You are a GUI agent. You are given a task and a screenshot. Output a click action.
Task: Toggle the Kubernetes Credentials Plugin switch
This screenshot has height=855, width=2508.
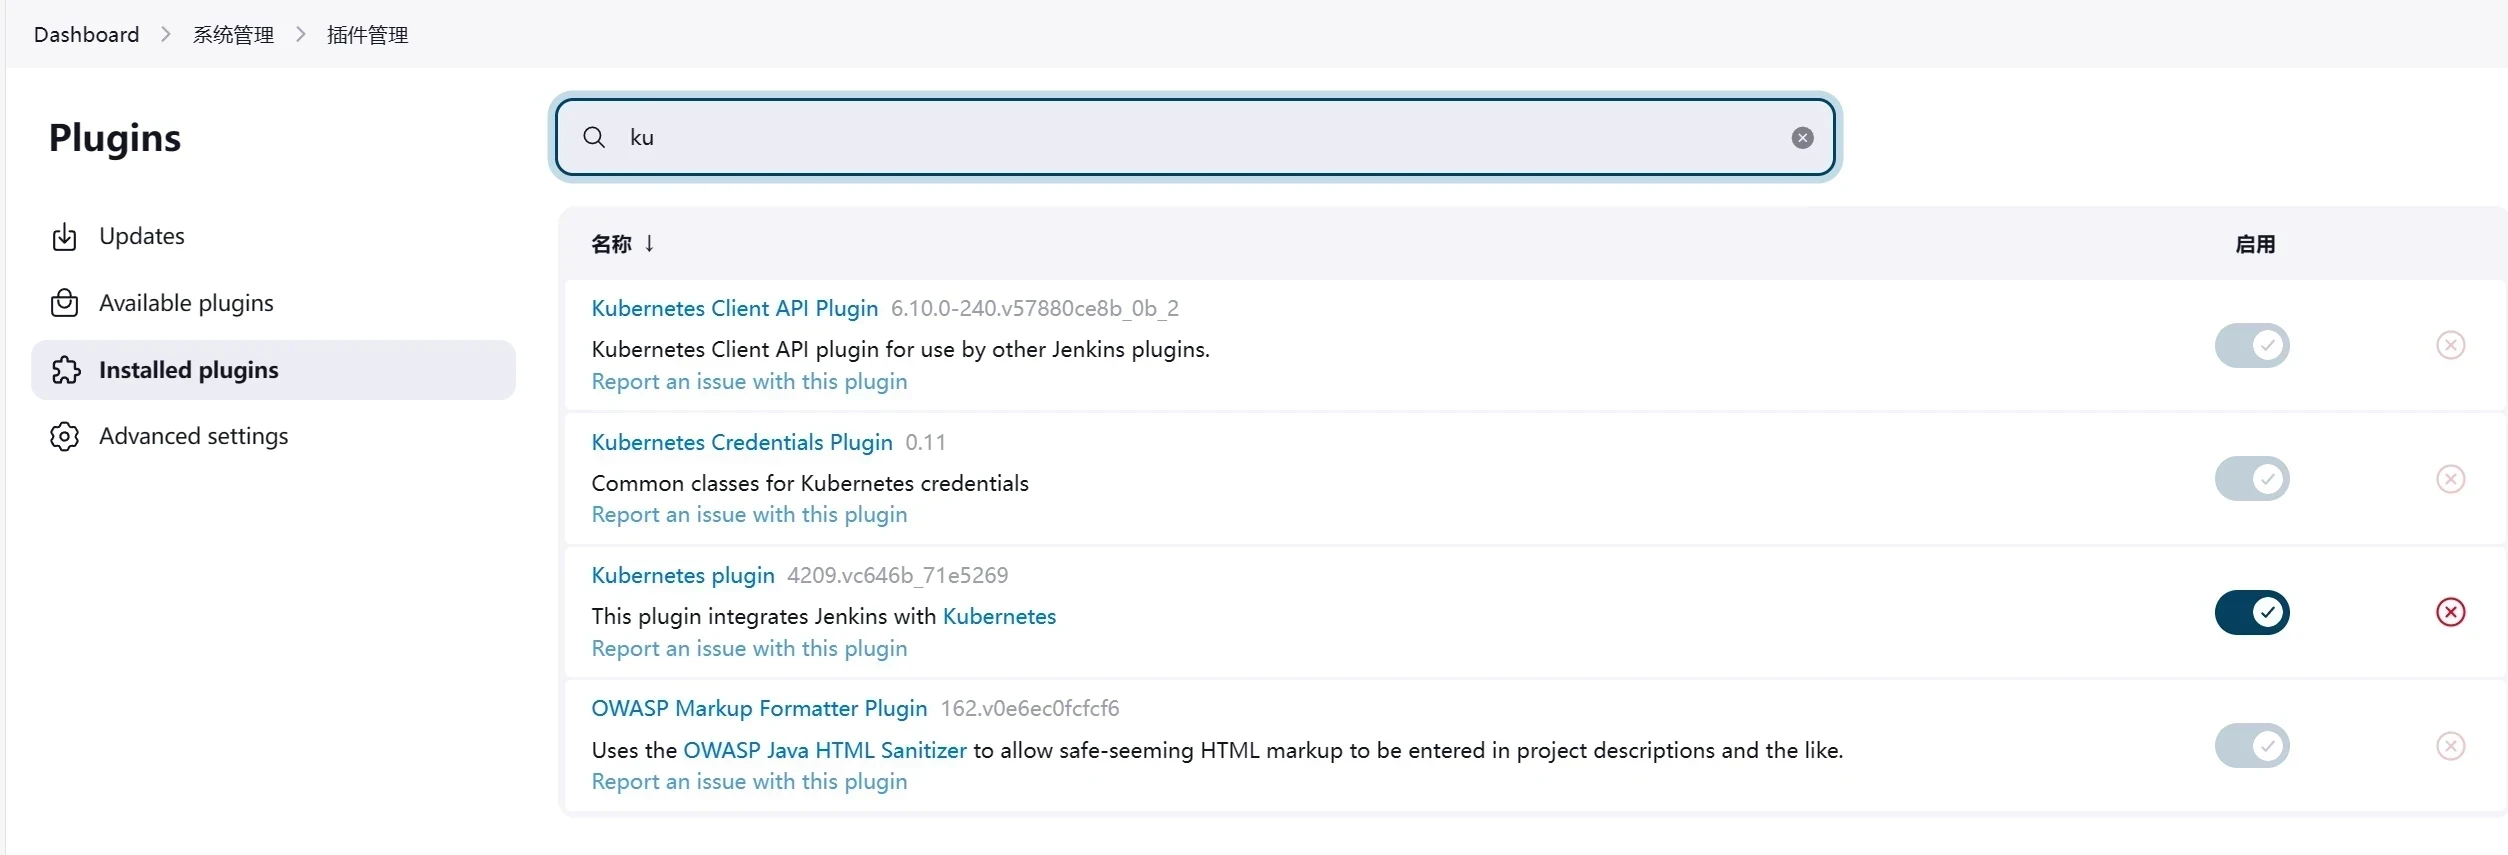[2251, 479]
